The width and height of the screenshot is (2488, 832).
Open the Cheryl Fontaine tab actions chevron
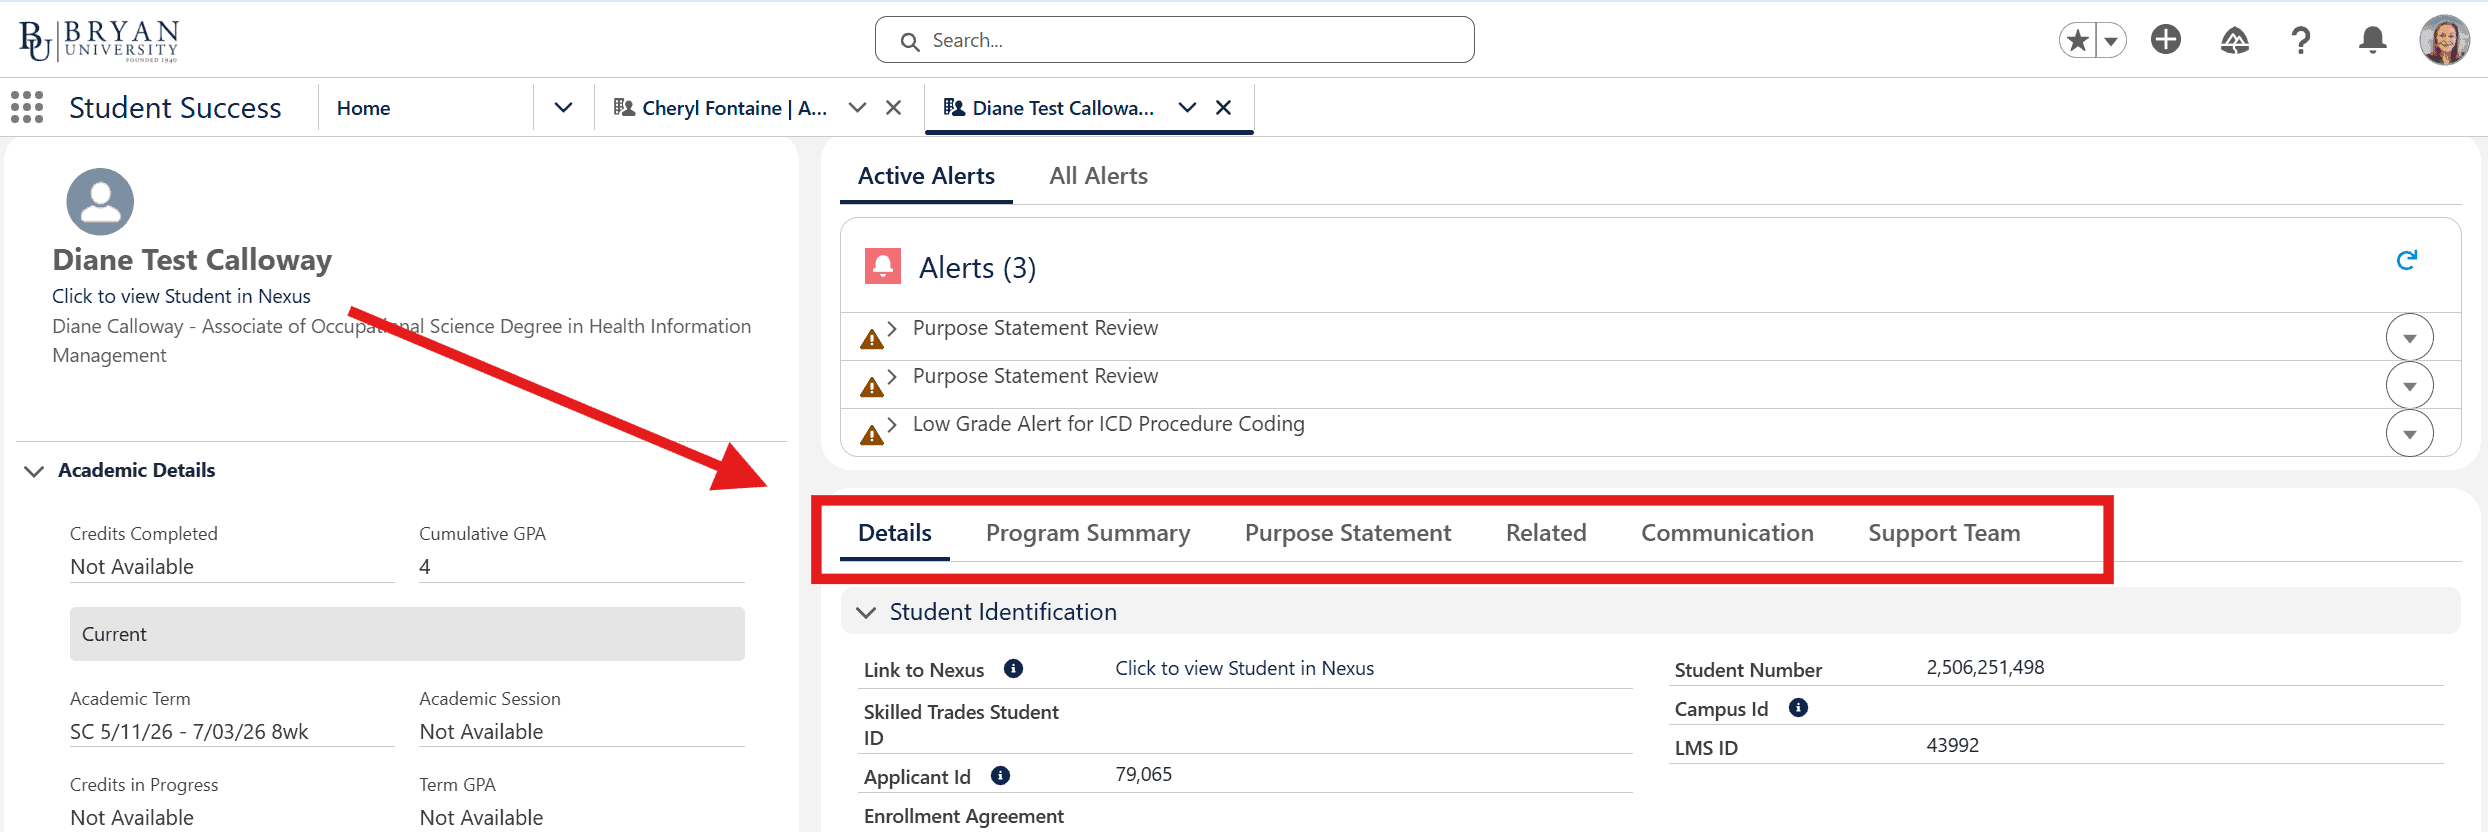coord(857,107)
